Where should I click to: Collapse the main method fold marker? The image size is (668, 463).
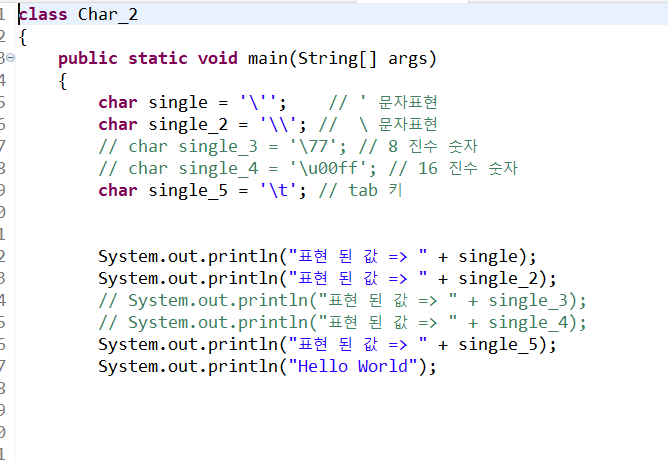pyautogui.click(x=11, y=58)
